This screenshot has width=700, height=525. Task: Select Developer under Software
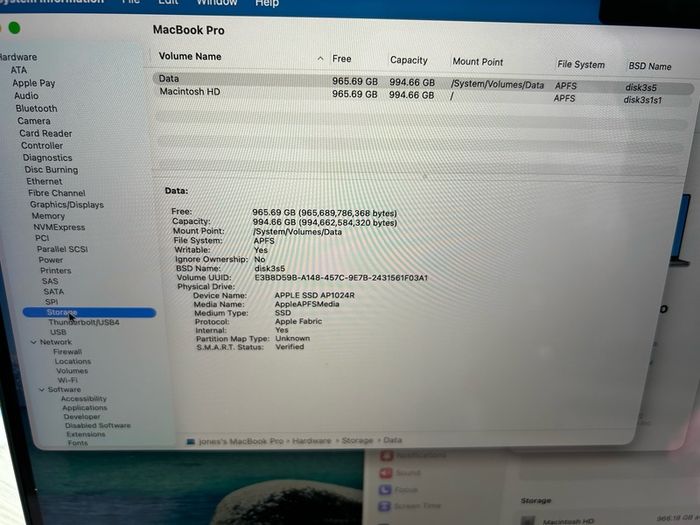tap(82, 417)
